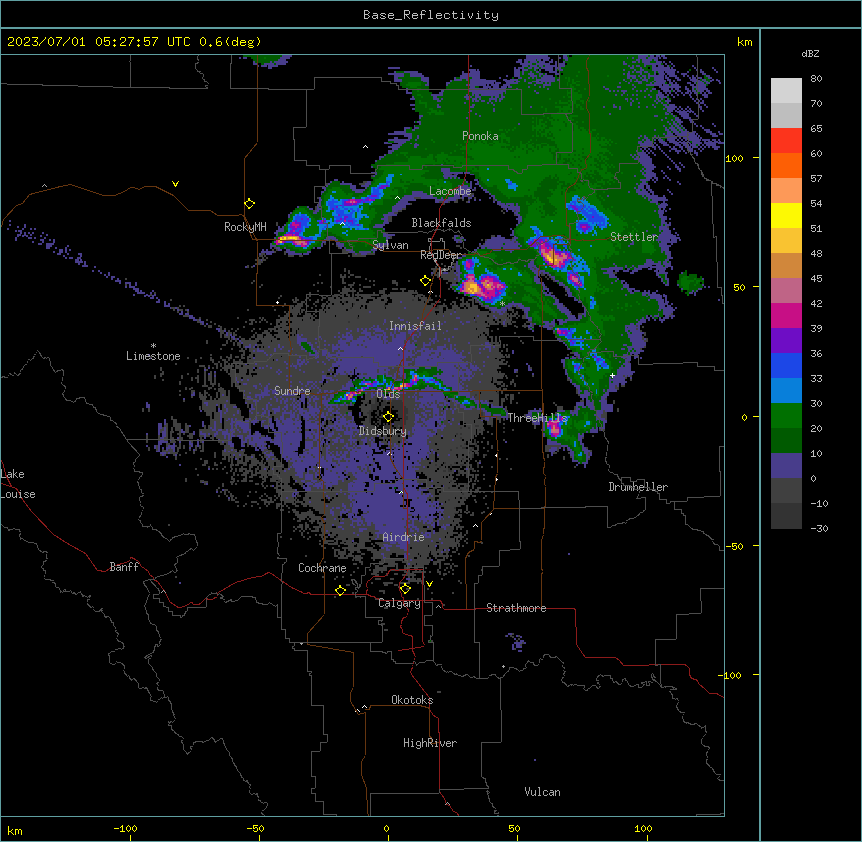
Task: Click the dBZ legend heading
Action: click(x=810, y=54)
